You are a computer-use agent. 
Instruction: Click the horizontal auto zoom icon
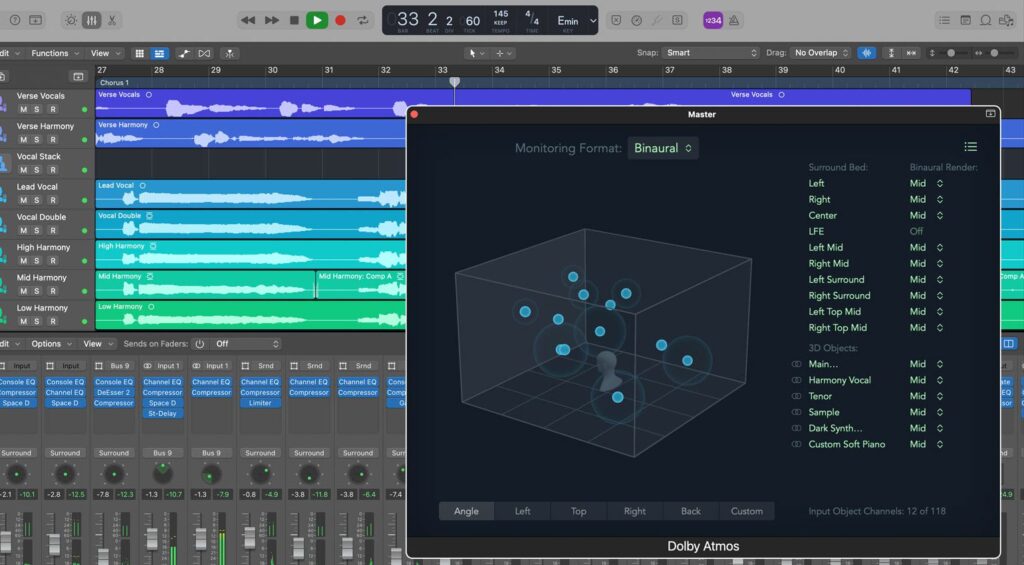(911, 53)
